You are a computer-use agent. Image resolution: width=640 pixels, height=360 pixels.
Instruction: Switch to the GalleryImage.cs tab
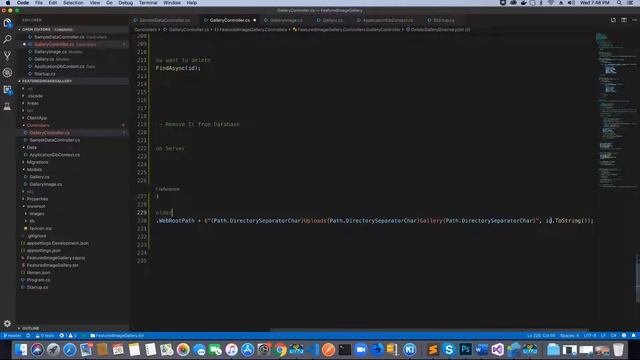[286, 20]
